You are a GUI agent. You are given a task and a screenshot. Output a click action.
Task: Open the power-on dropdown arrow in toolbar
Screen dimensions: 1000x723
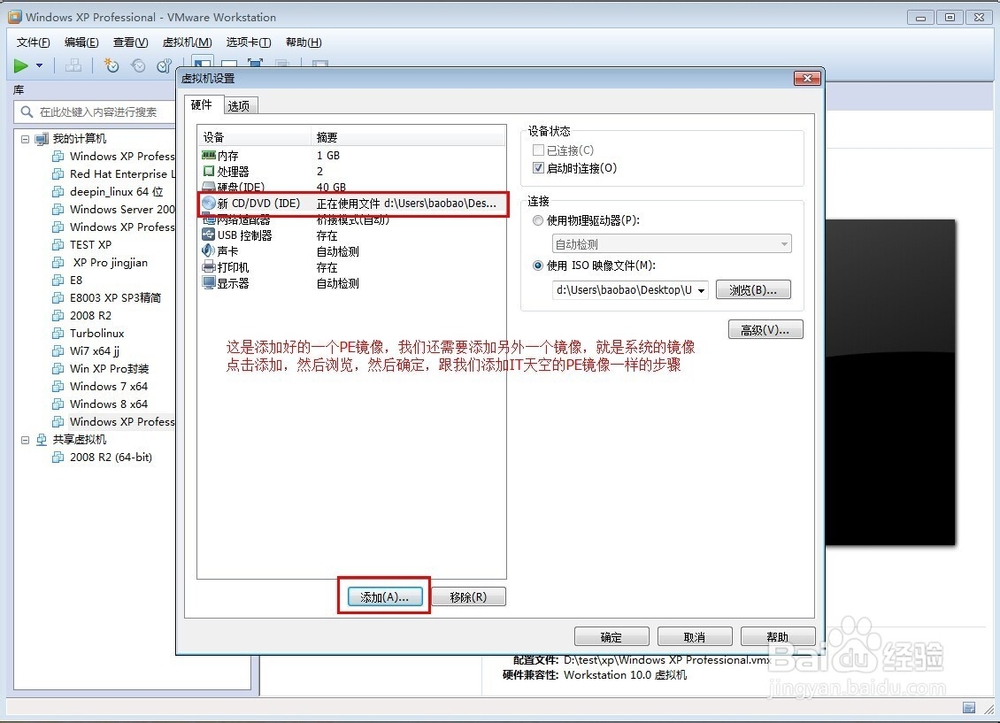[x=40, y=66]
